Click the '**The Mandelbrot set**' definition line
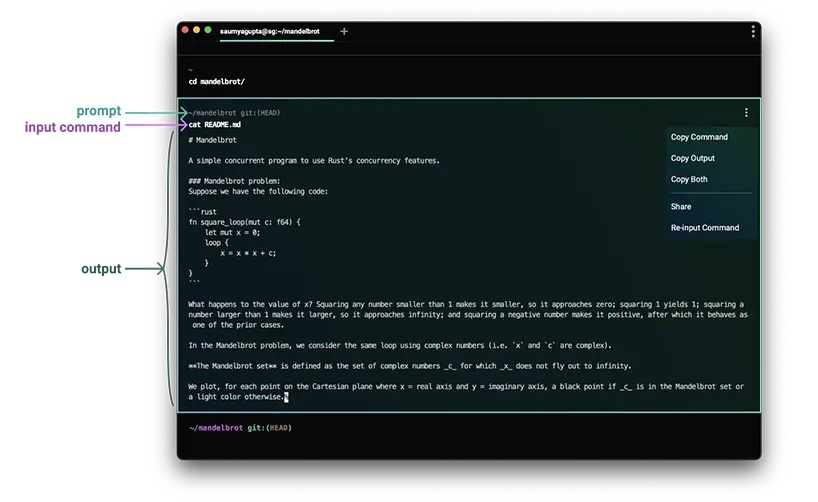Screen dimensions: 818x502 click(410, 366)
